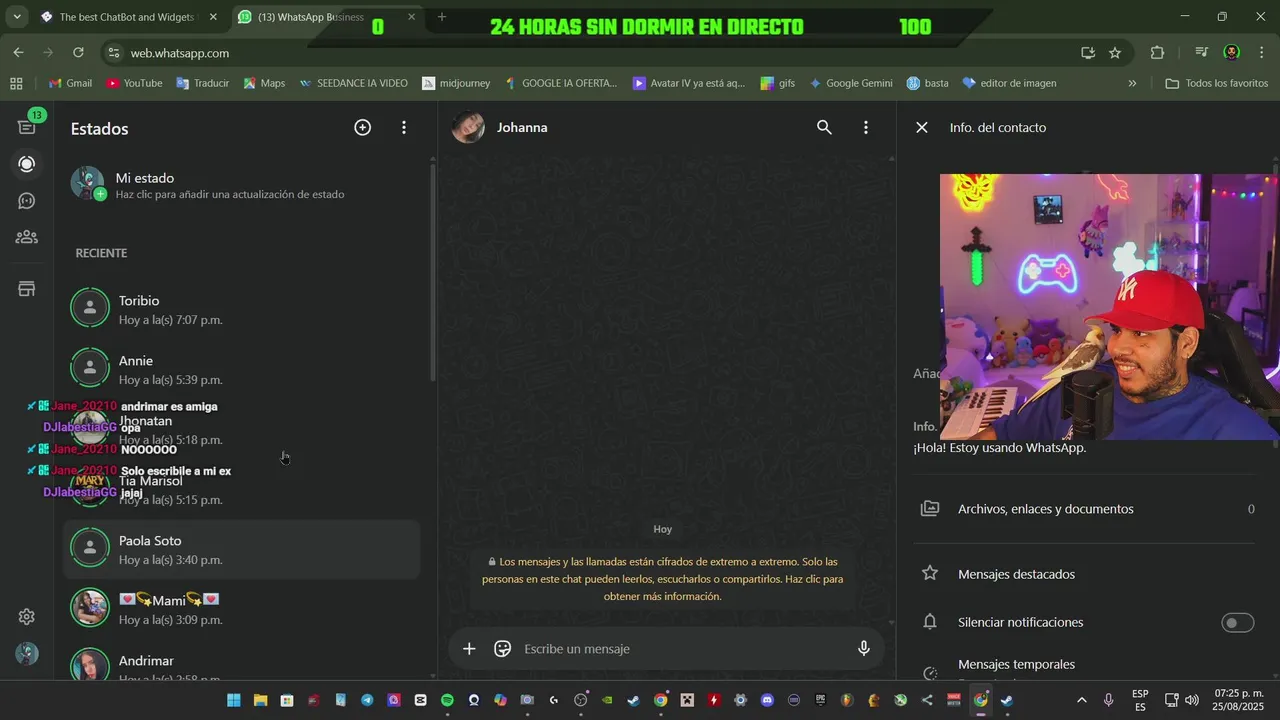View Toribio's status
Image resolution: width=1280 pixels, height=720 pixels.
pyautogui.click(x=242, y=309)
